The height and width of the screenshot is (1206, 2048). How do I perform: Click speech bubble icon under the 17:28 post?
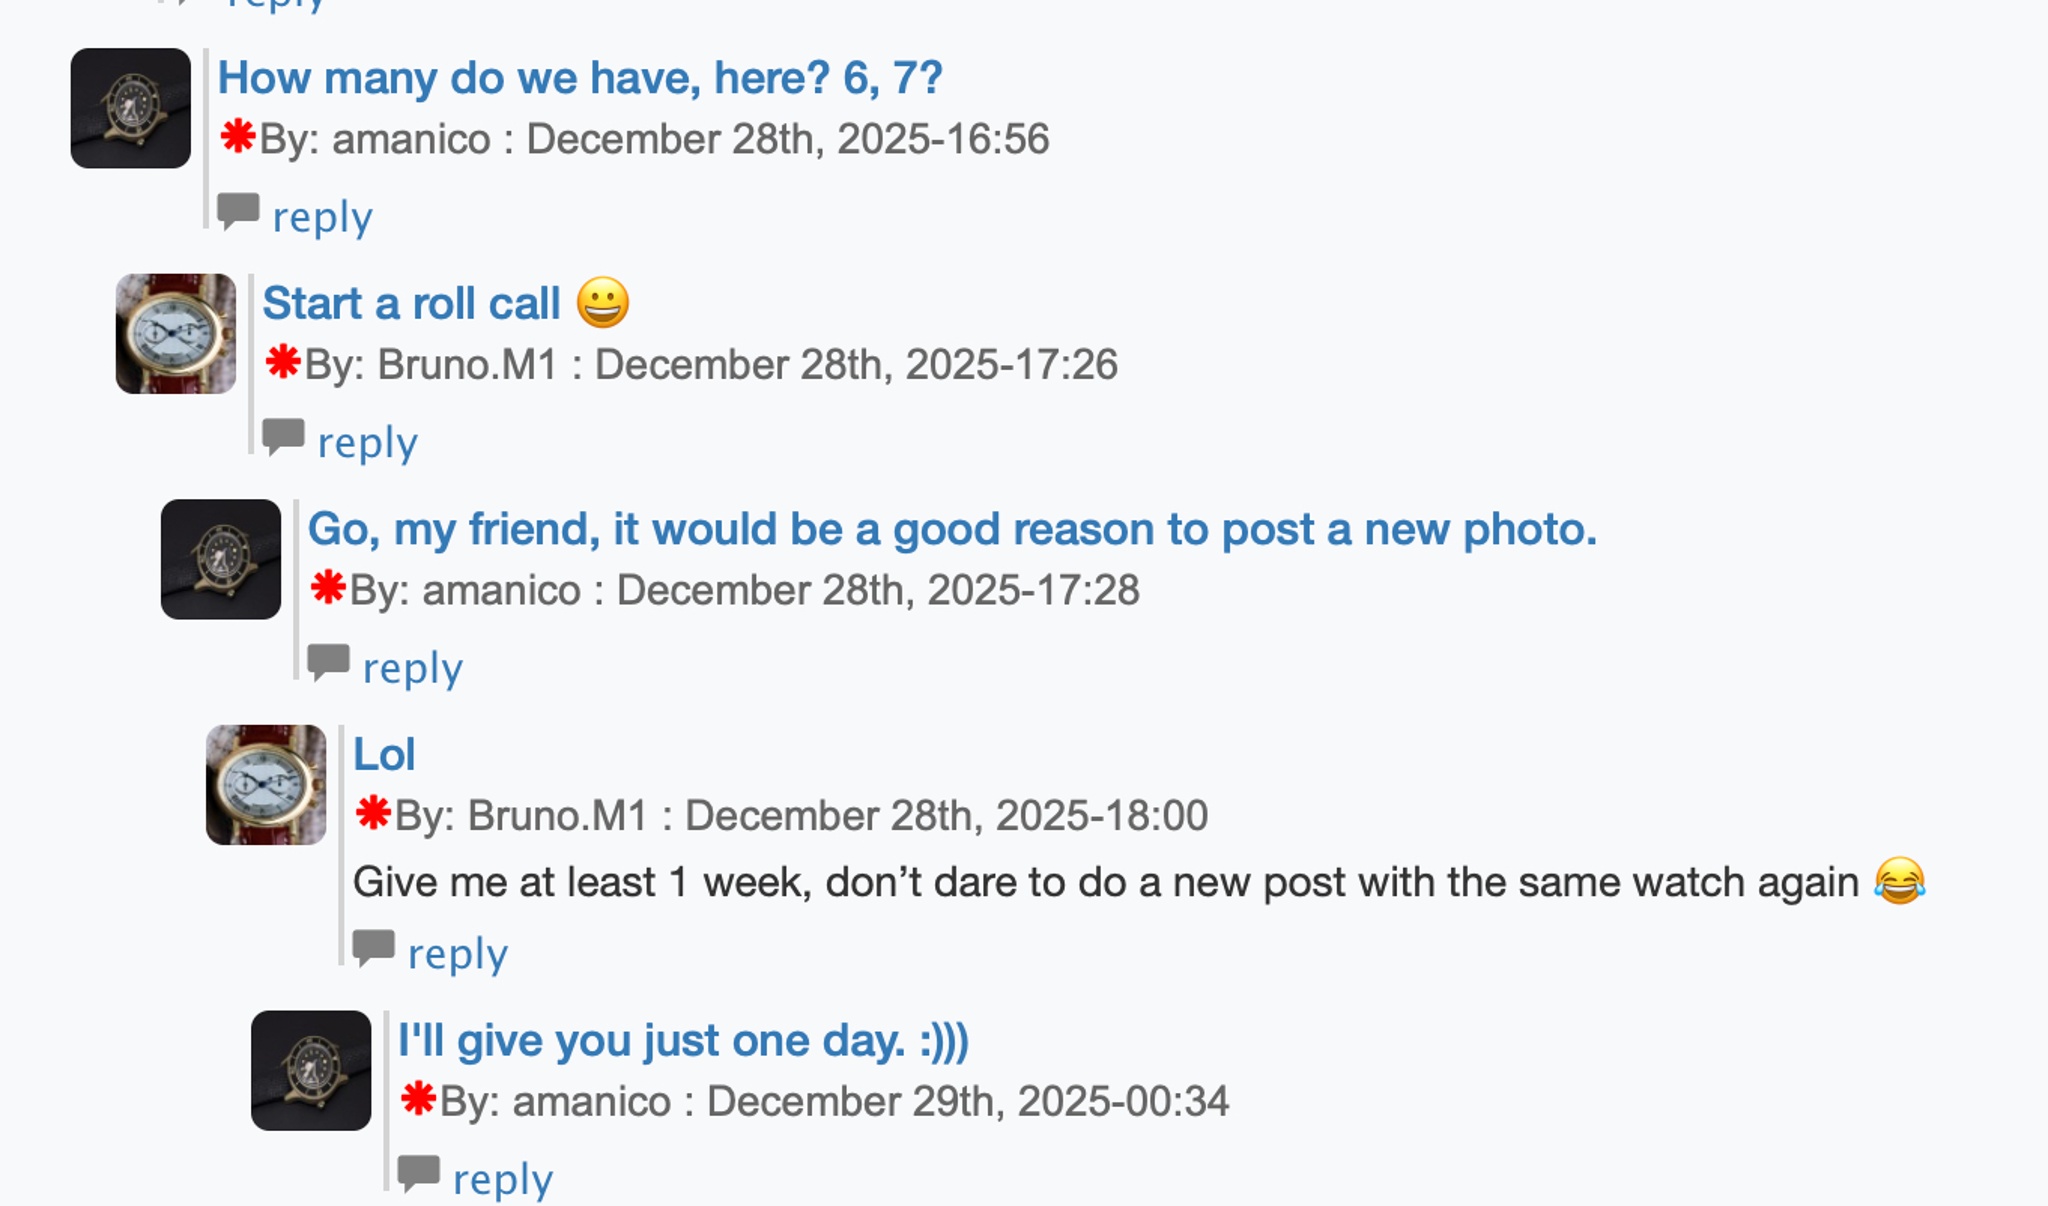(328, 662)
